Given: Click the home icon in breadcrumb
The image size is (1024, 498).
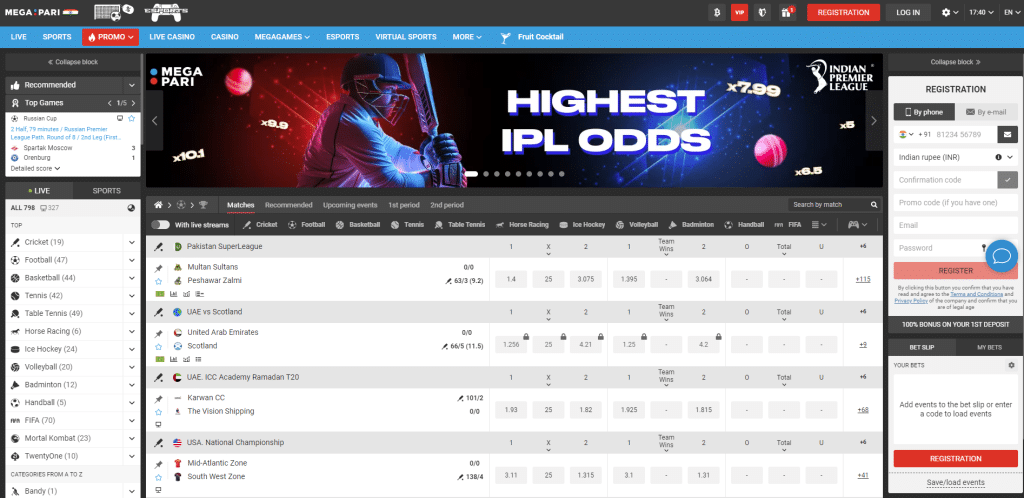Looking at the screenshot, I should coord(158,205).
